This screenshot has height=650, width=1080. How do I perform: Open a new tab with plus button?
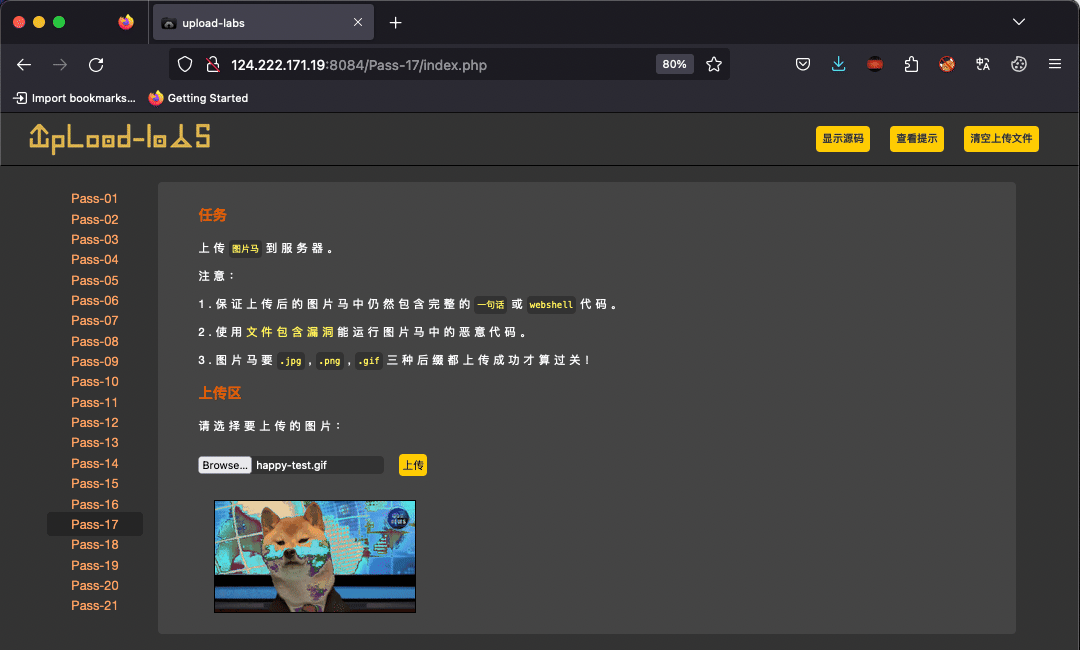coord(395,23)
